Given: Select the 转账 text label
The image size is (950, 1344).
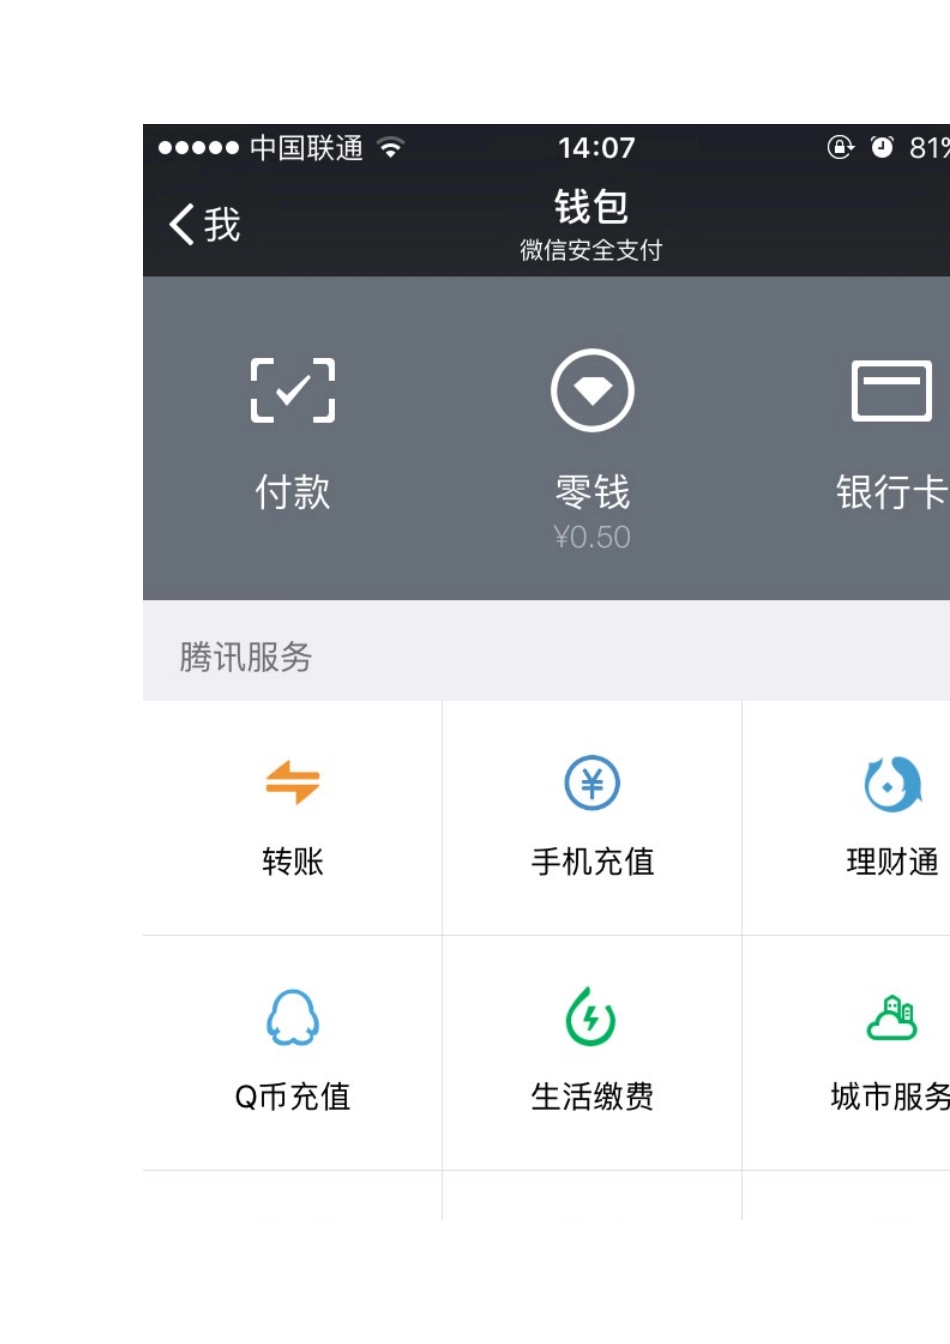Looking at the screenshot, I should coord(292,861).
